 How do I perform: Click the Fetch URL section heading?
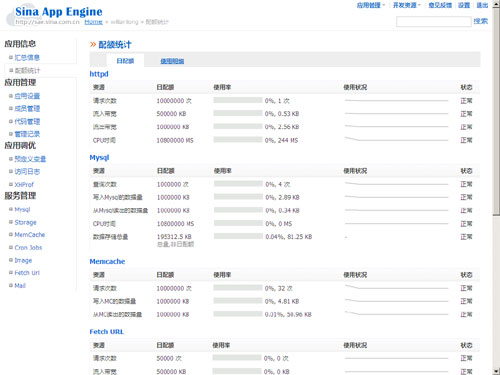pos(107,332)
